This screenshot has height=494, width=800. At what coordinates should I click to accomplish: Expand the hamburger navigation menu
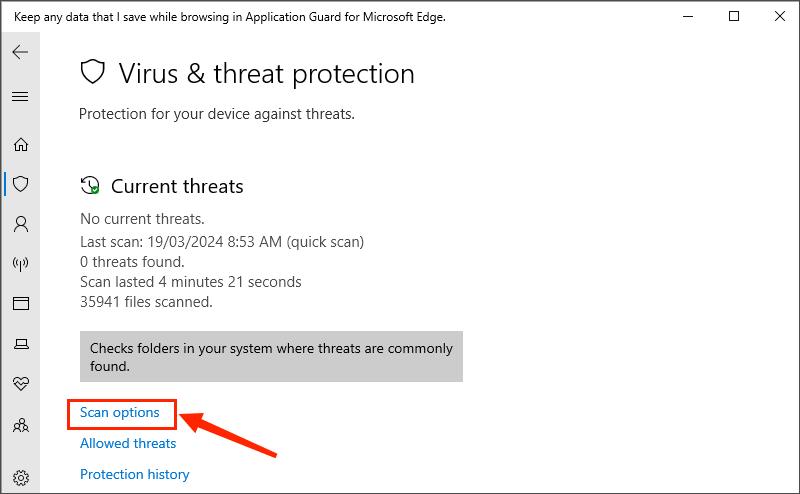coord(20,97)
